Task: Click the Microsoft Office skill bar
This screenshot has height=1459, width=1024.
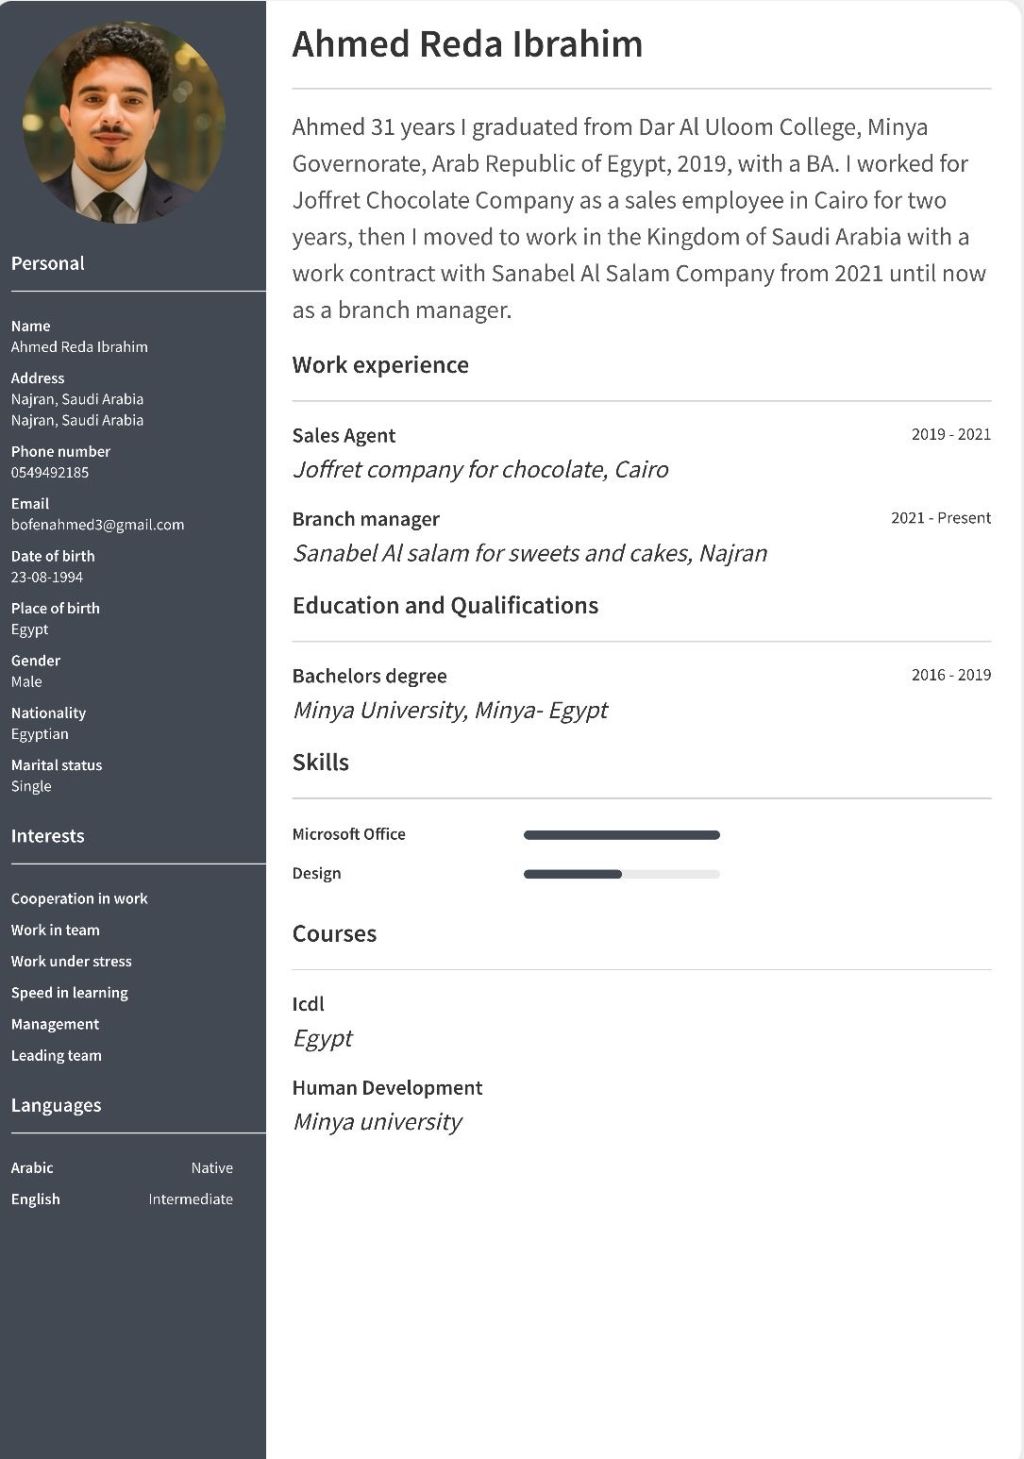Action: coord(621,835)
